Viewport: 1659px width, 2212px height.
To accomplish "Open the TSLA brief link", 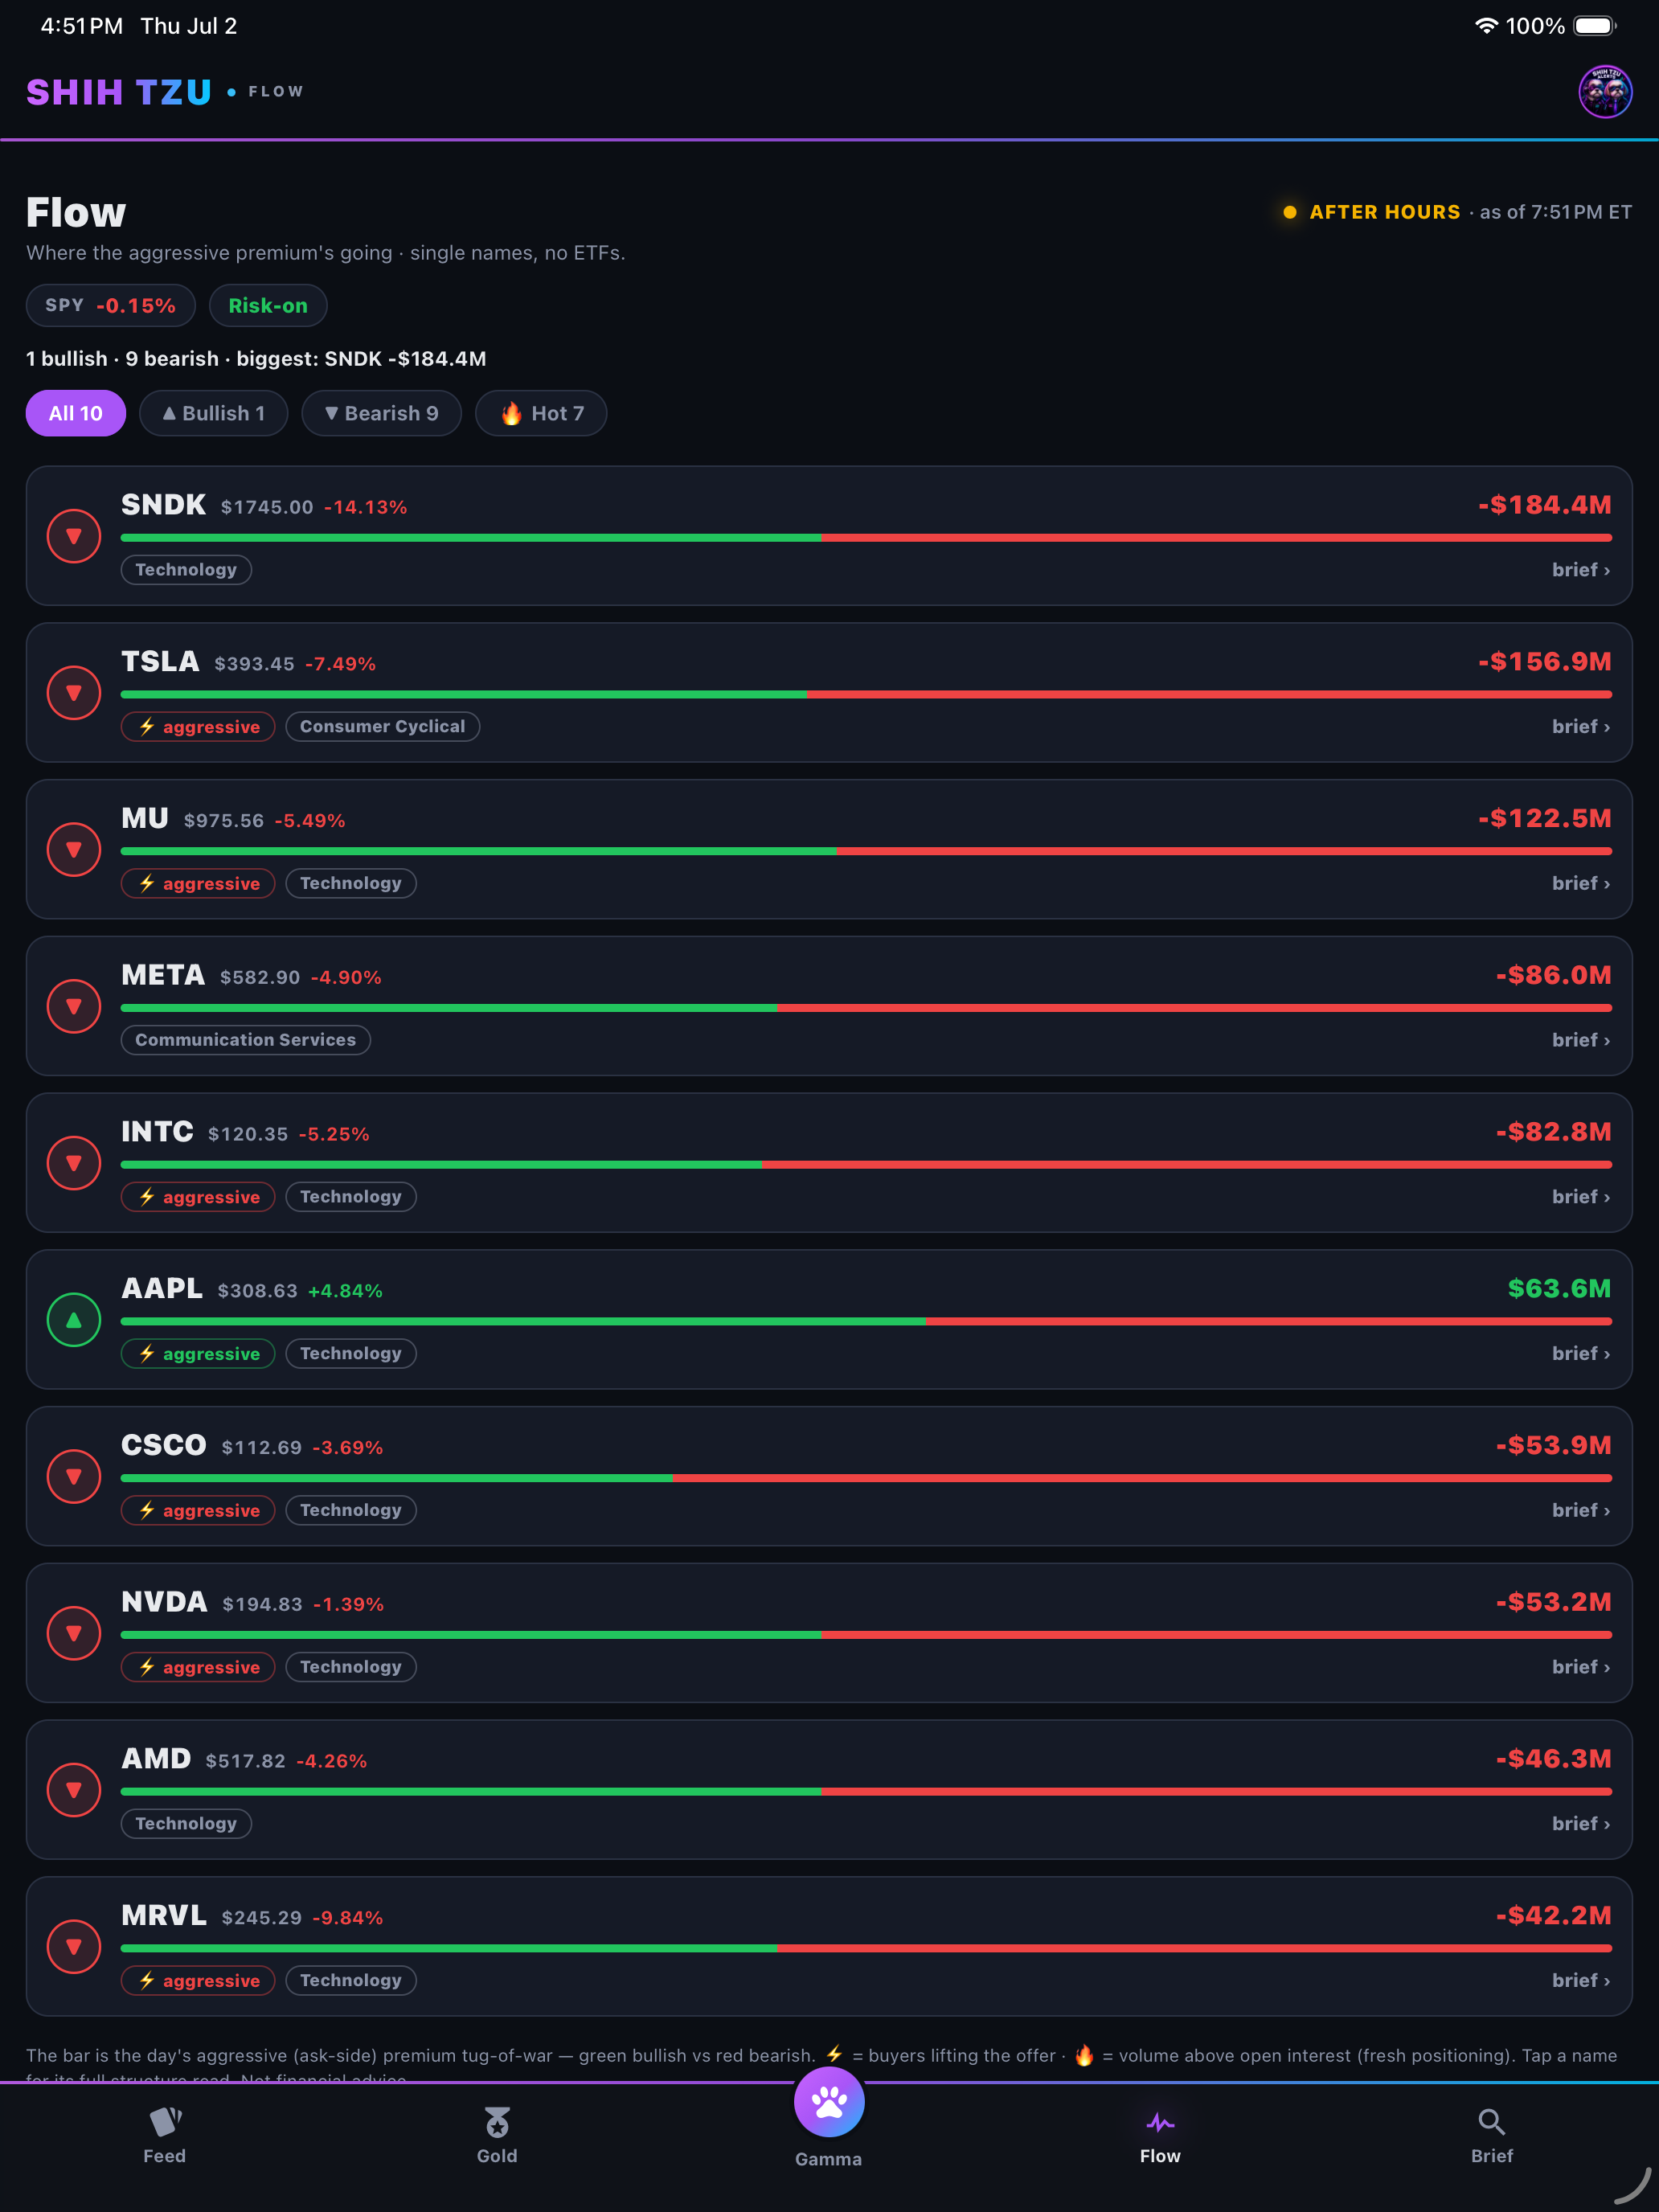I will tap(1581, 727).
